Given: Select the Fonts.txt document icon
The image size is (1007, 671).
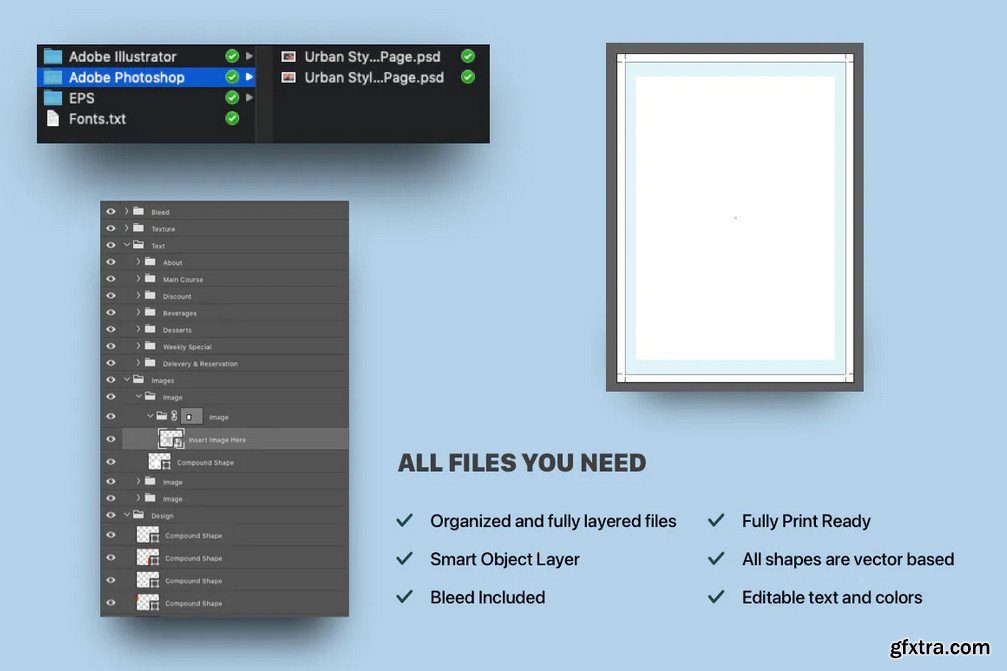Looking at the screenshot, I should click(52, 119).
